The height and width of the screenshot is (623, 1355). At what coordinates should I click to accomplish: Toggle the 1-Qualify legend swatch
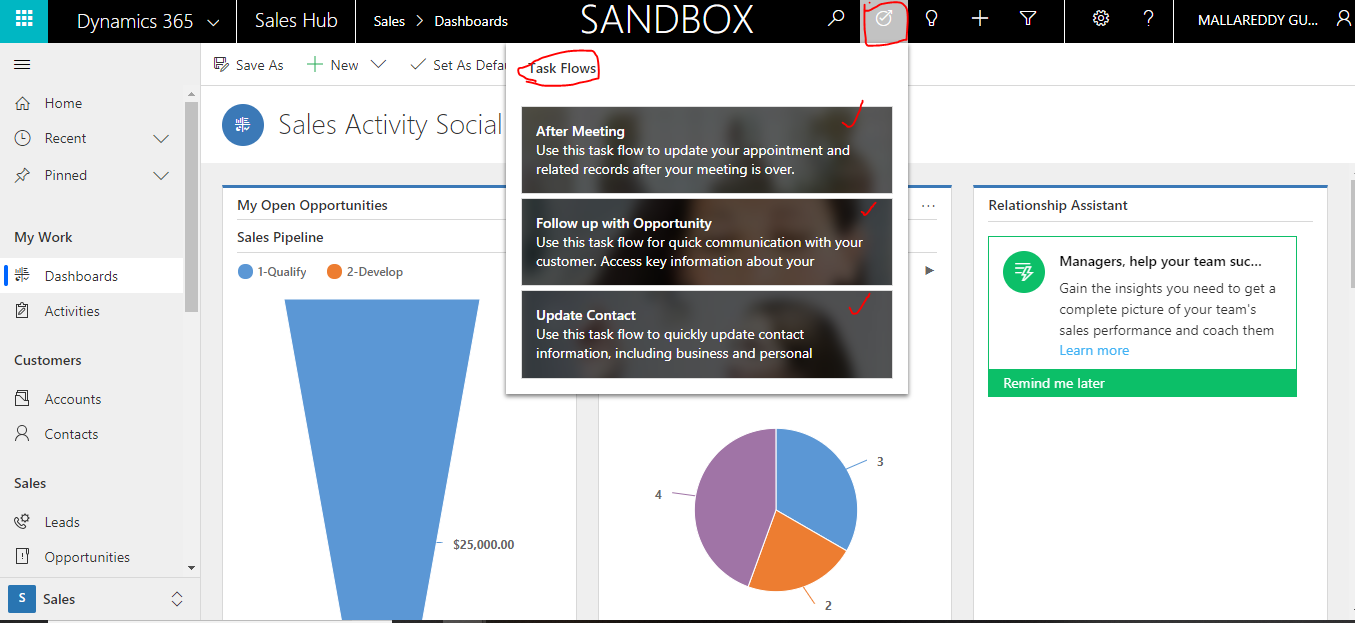(x=246, y=271)
